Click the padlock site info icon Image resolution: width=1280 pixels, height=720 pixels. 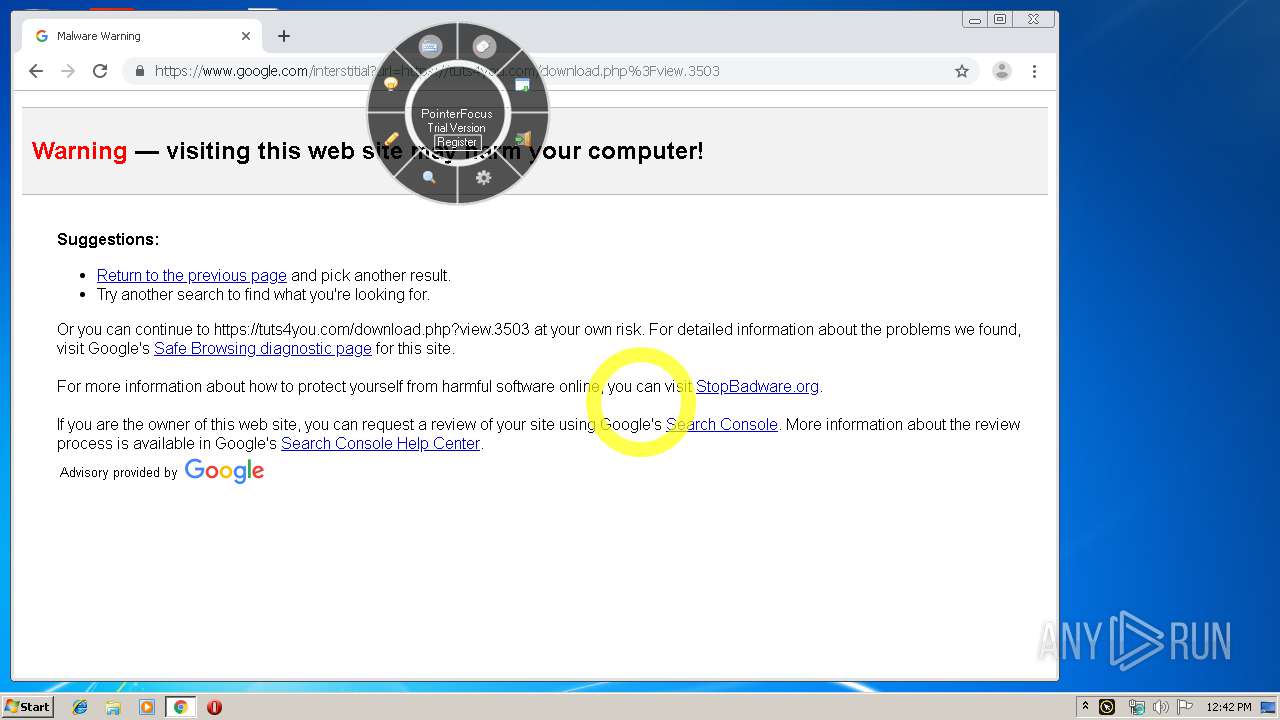pos(140,71)
